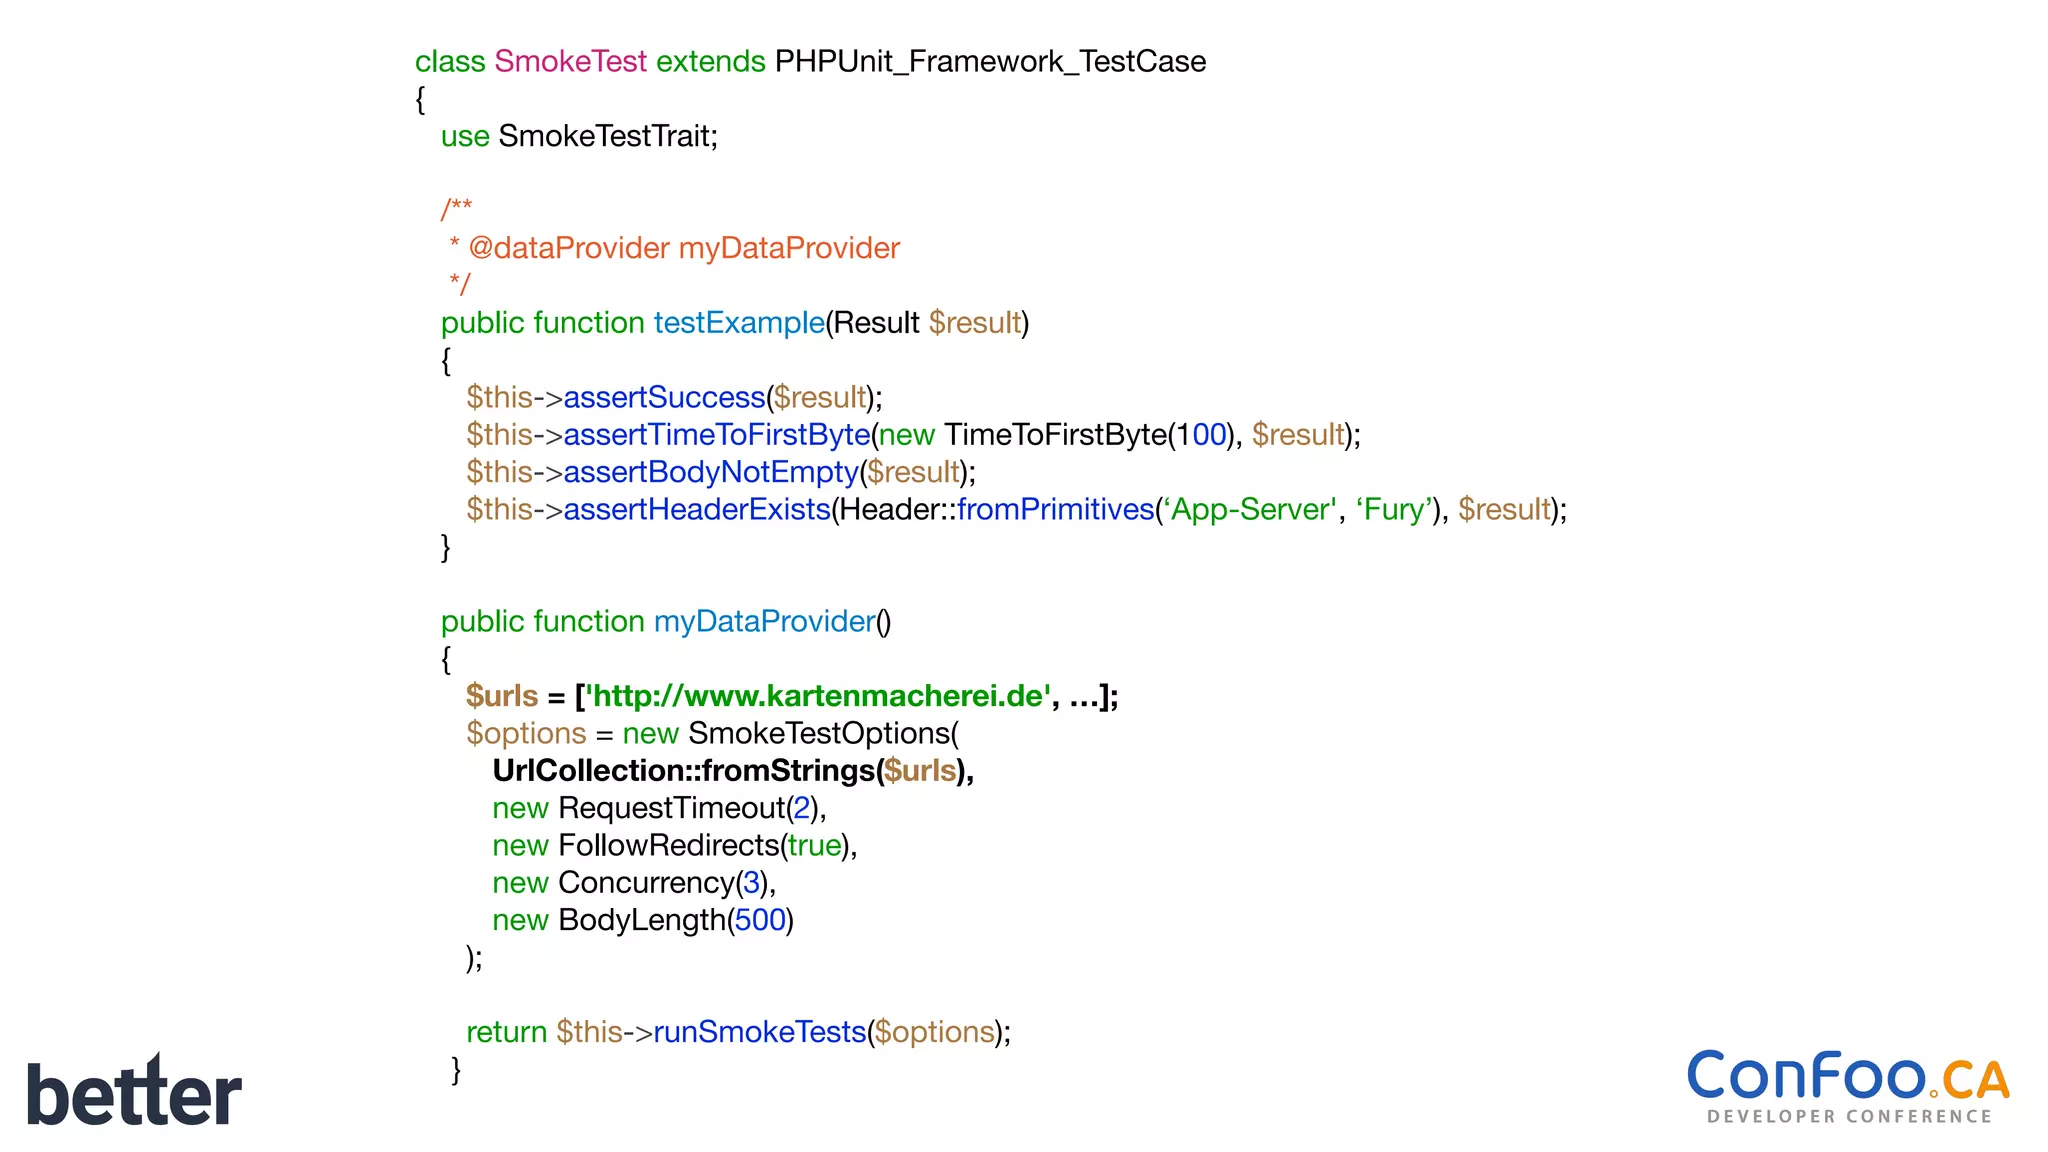Image resolution: width=2048 pixels, height=1152 pixels.
Task: Click "$options = new SmokeTestOptions(" line
Action: point(712,734)
